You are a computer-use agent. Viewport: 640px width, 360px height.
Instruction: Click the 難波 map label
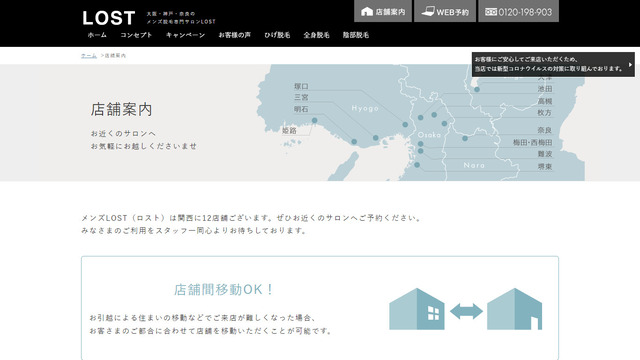point(544,154)
